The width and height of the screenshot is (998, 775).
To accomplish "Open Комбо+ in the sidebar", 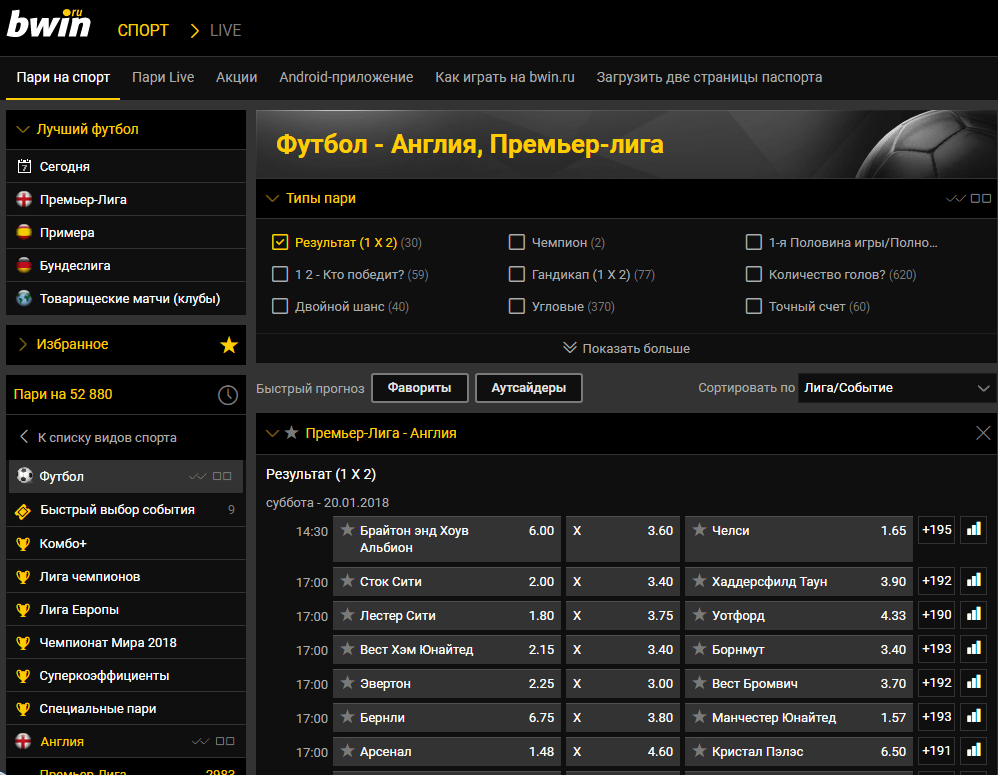I will click(x=126, y=543).
